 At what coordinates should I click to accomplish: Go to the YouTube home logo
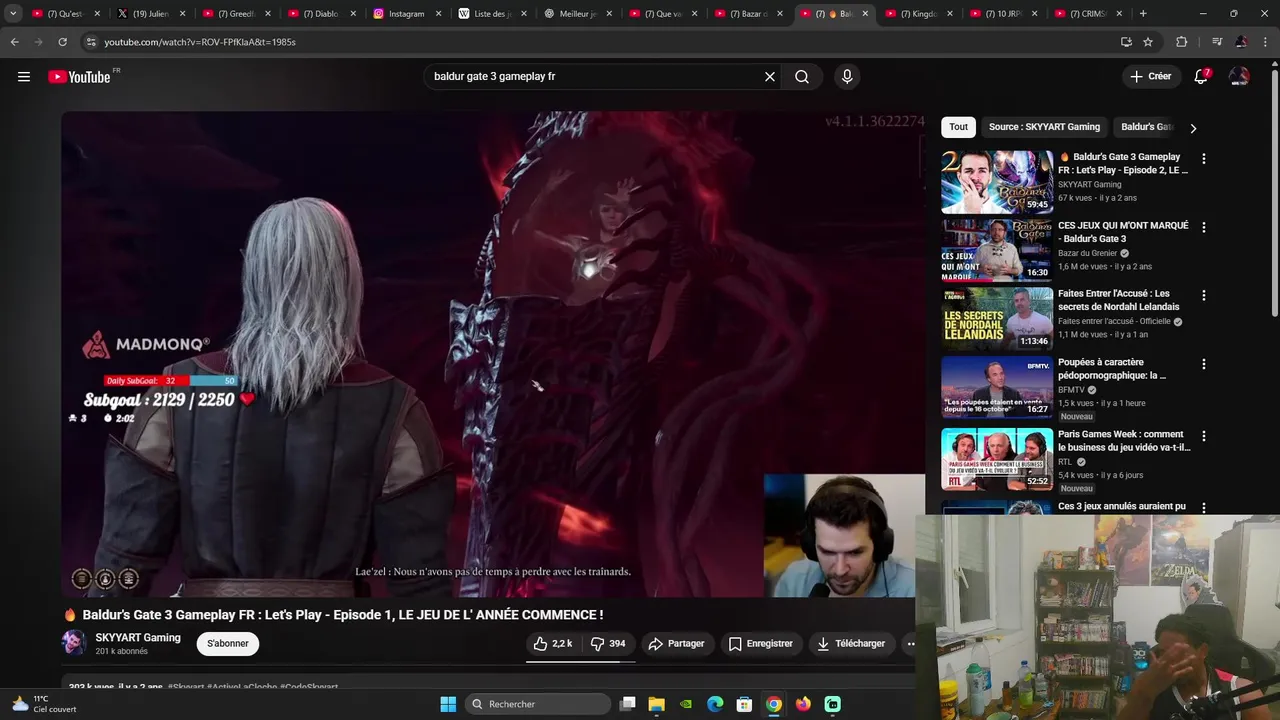tap(79, 76)
